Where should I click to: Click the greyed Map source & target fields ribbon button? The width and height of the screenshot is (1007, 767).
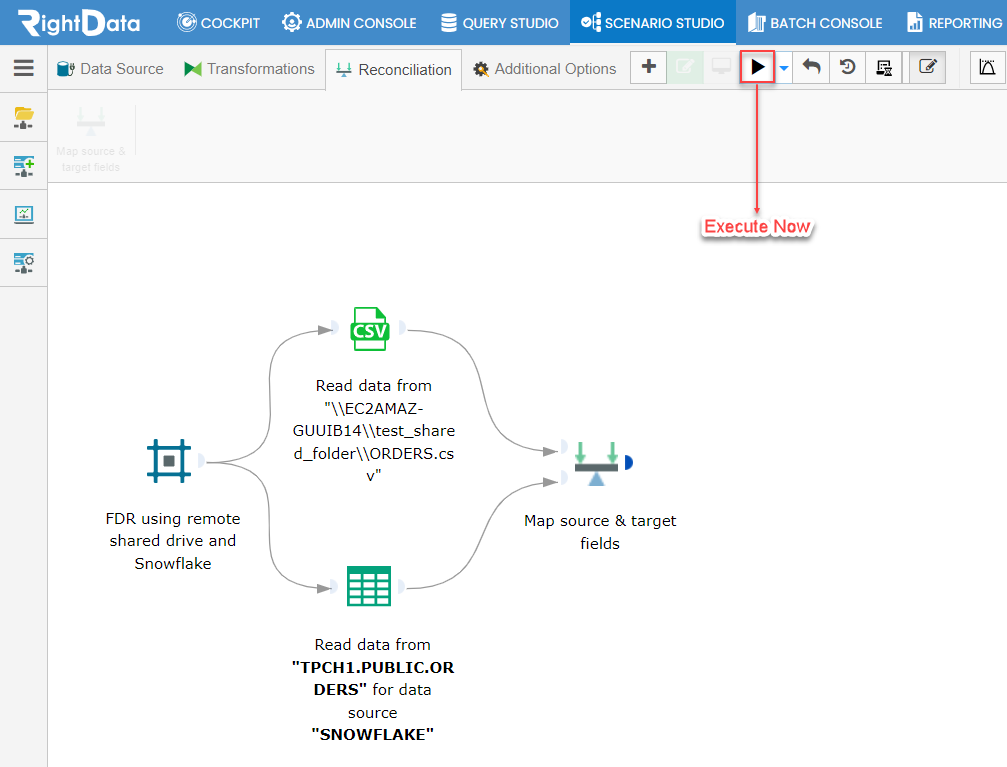tap(91, 139)
